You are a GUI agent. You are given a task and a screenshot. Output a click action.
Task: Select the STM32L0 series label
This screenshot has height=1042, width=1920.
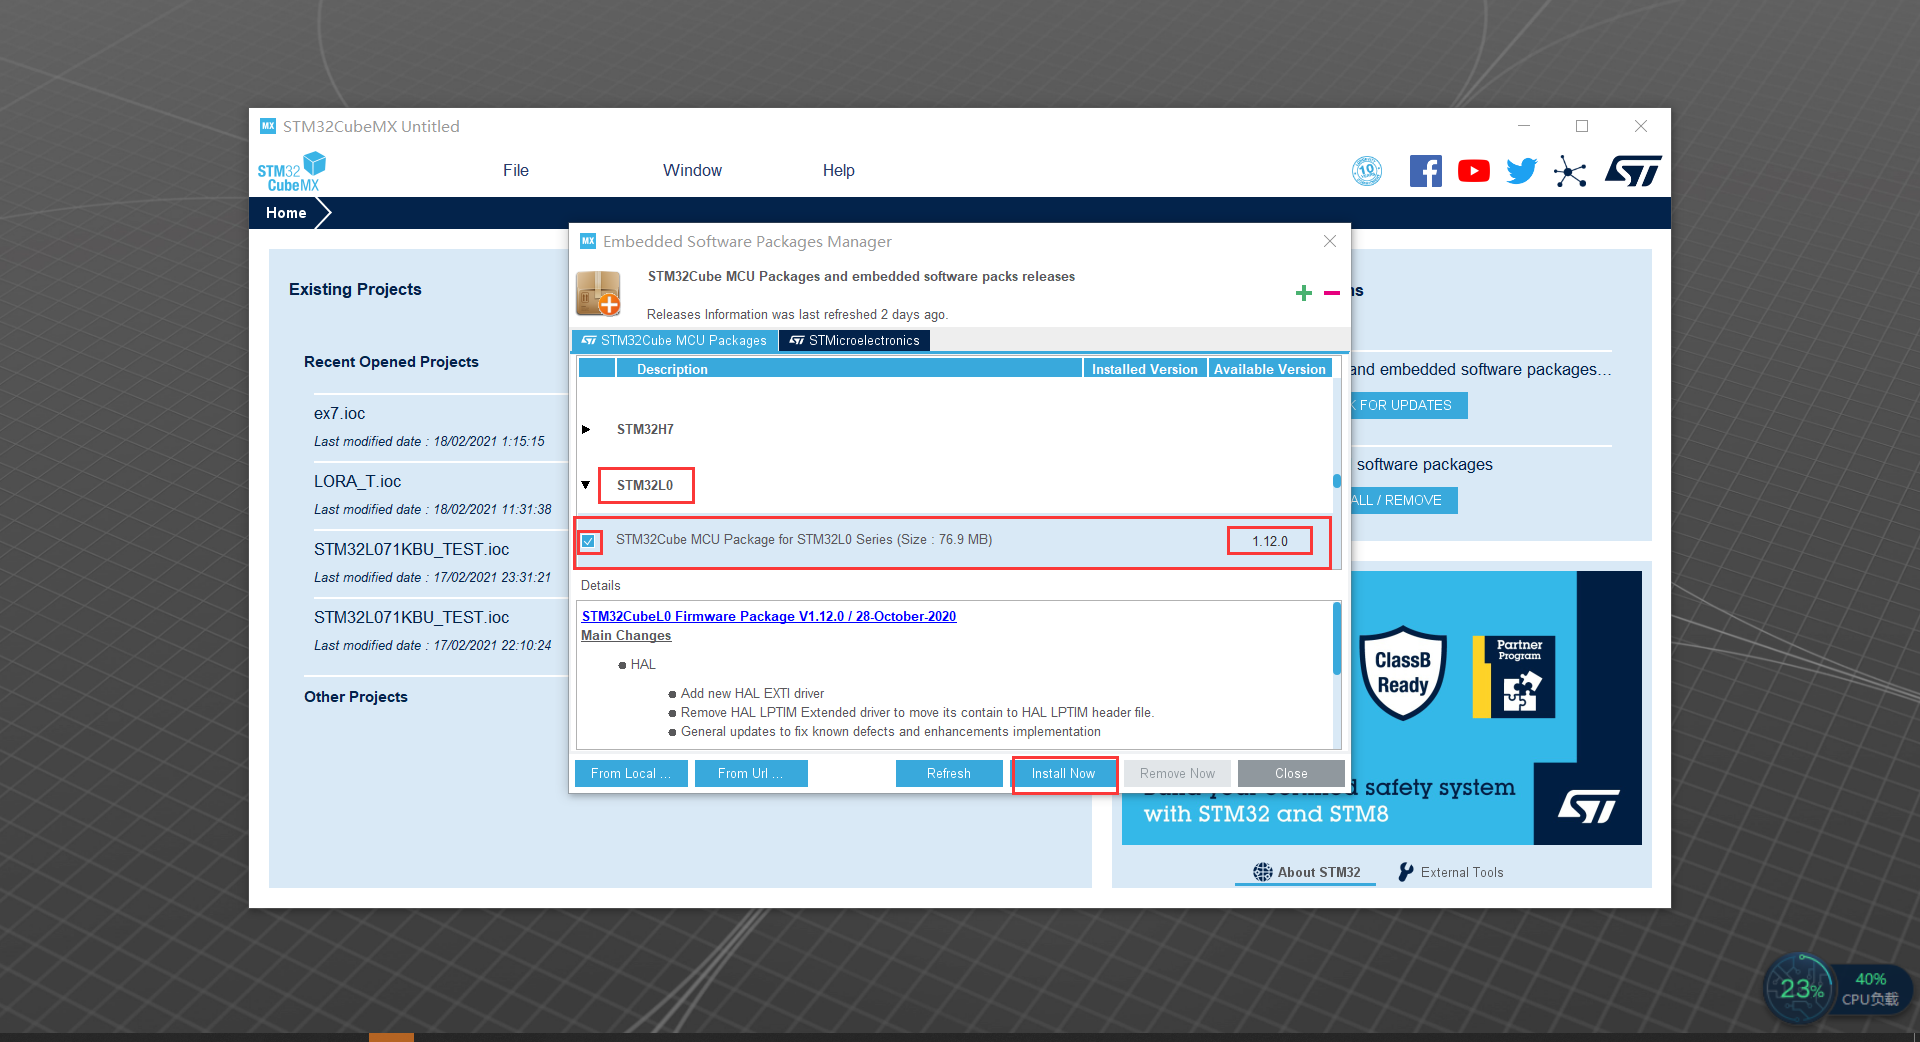(645, 486)
